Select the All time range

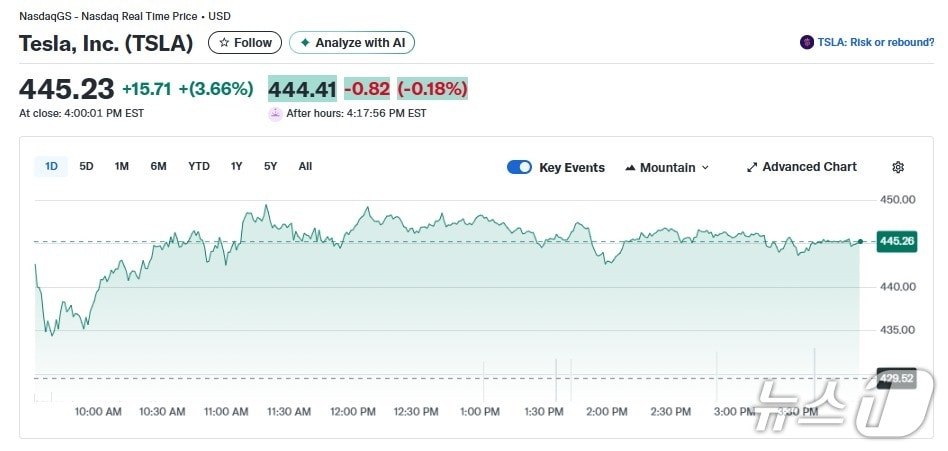305,166
